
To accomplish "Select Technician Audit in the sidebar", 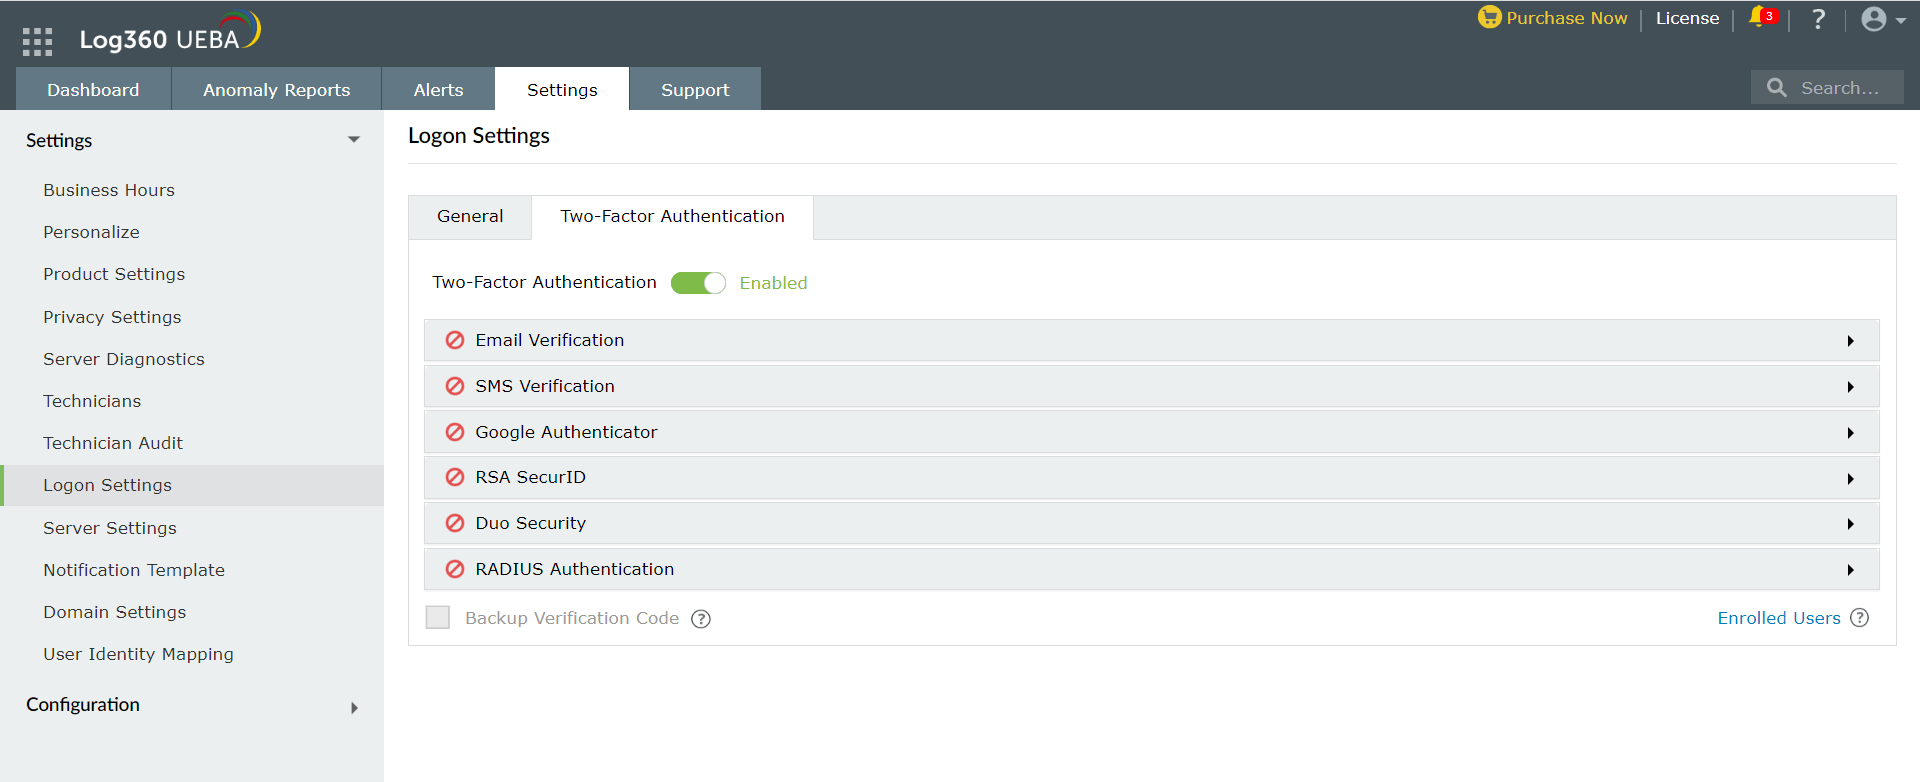I will [x=113, y=443].
